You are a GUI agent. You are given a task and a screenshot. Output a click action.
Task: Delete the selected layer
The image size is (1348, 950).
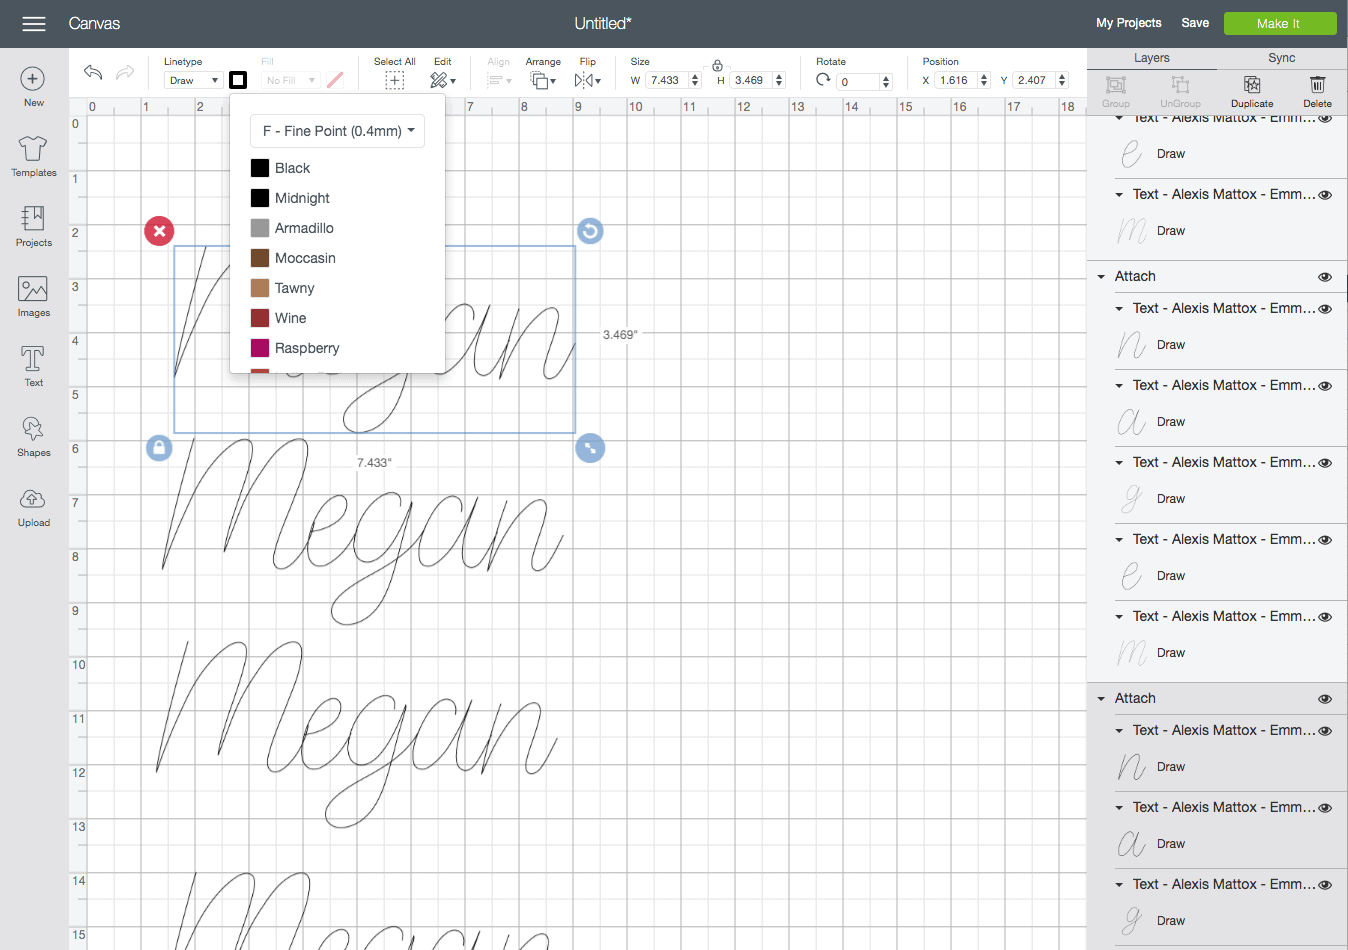pyautogui.click(x=1317, y=90)
